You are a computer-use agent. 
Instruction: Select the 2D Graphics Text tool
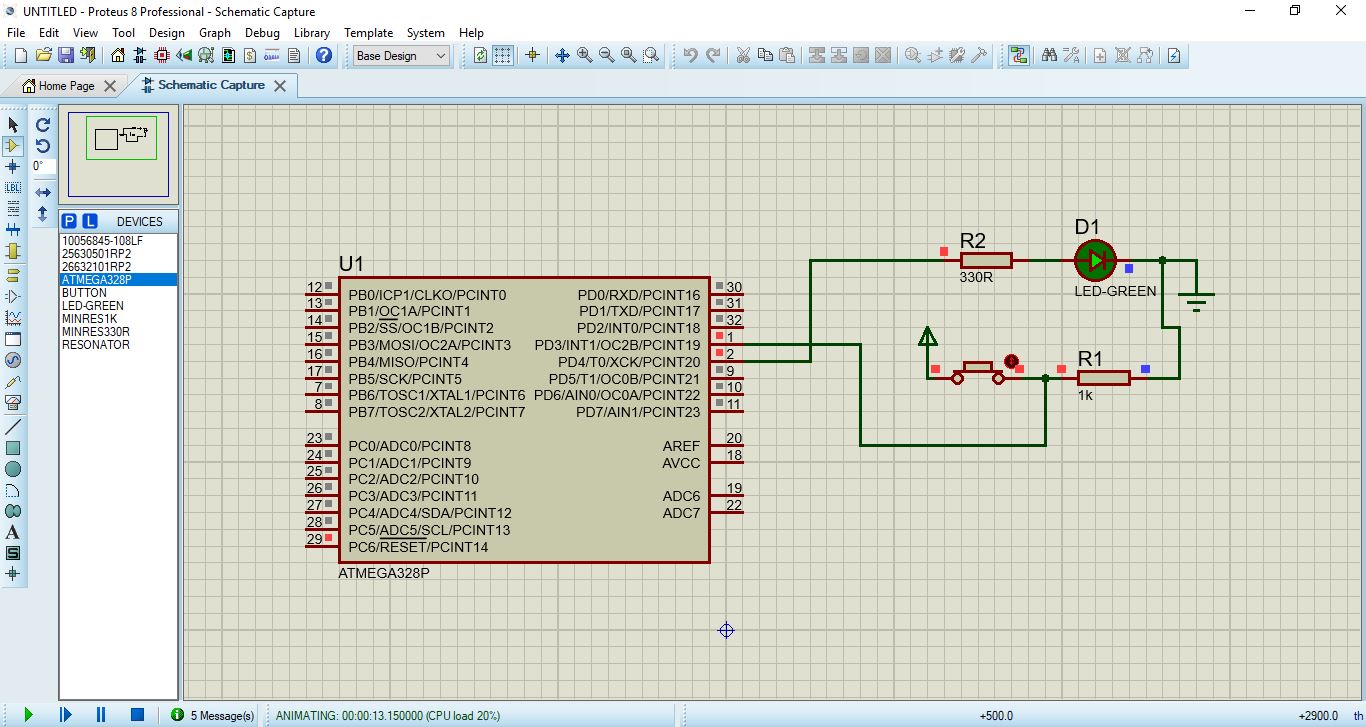tap(13, 532)
